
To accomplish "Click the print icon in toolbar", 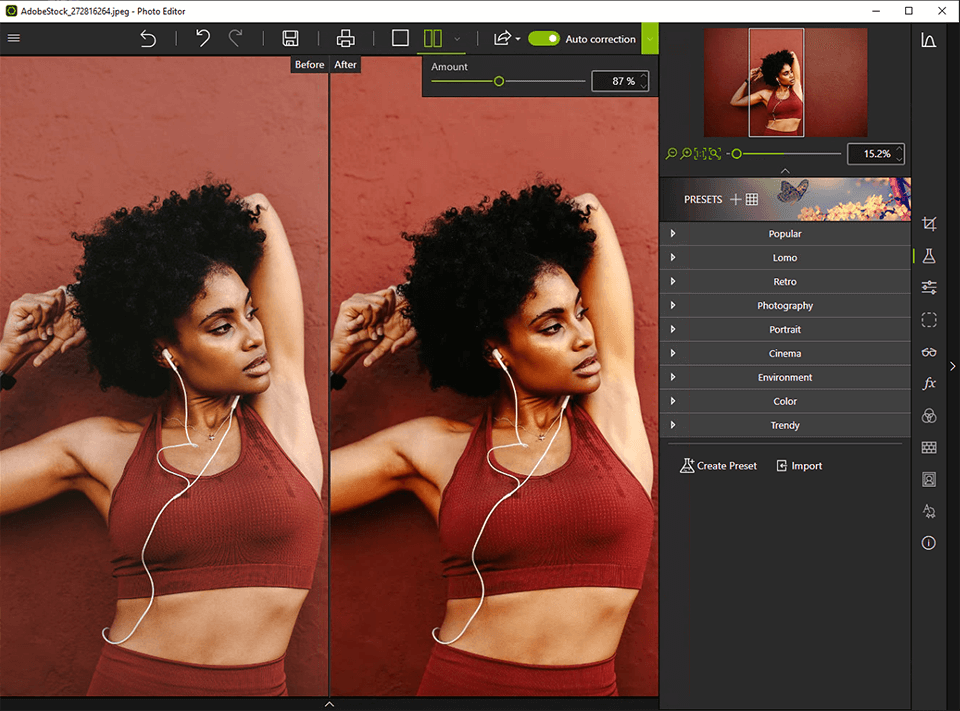I will coord(346,39).
